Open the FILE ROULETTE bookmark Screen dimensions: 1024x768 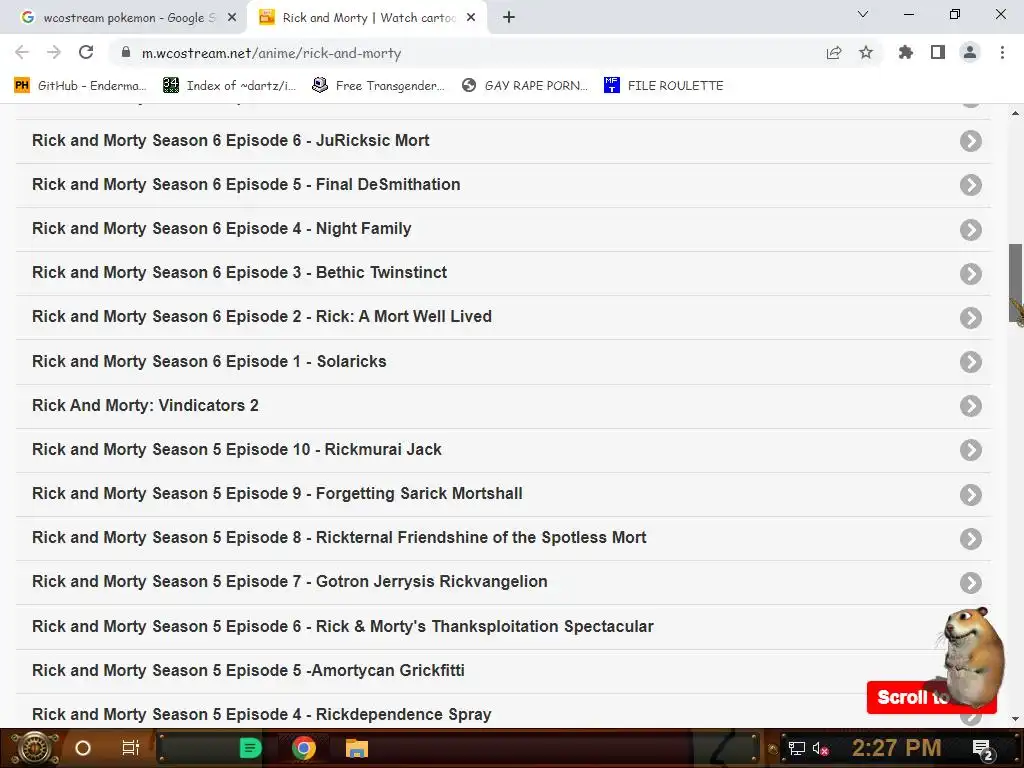[664, 86]
